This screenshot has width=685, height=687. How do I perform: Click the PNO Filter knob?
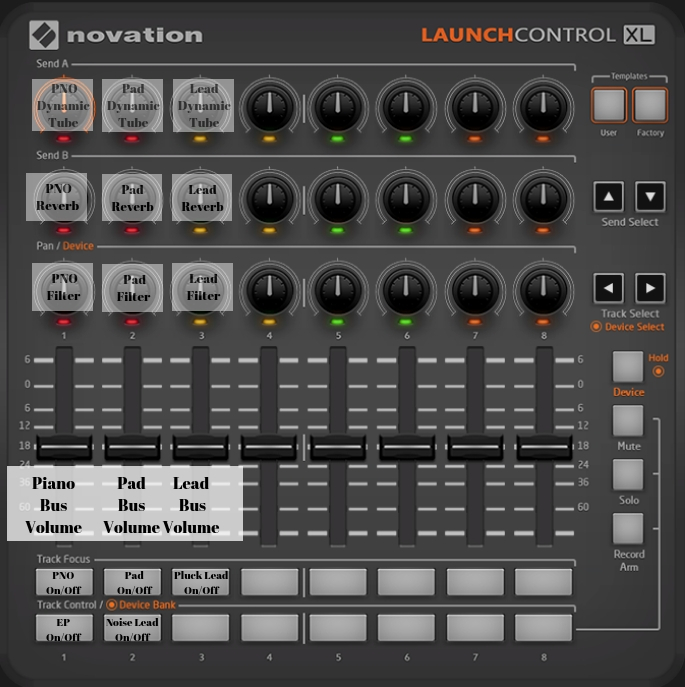click(x=64, y=290)
